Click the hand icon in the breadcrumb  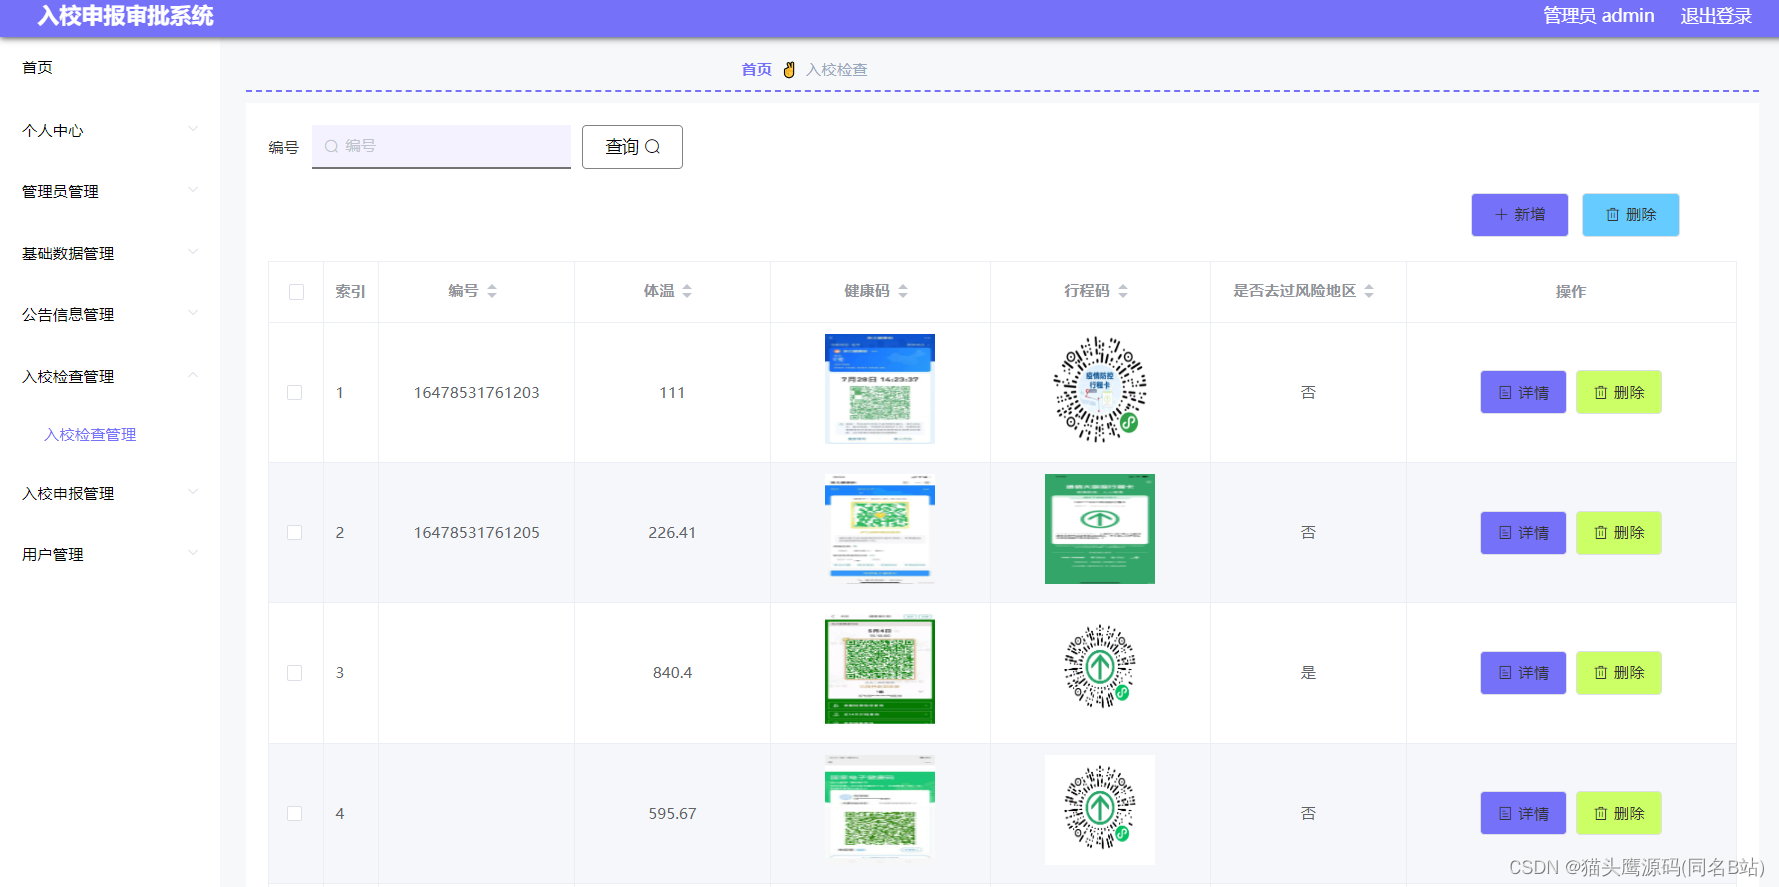[x=789, y=69]
